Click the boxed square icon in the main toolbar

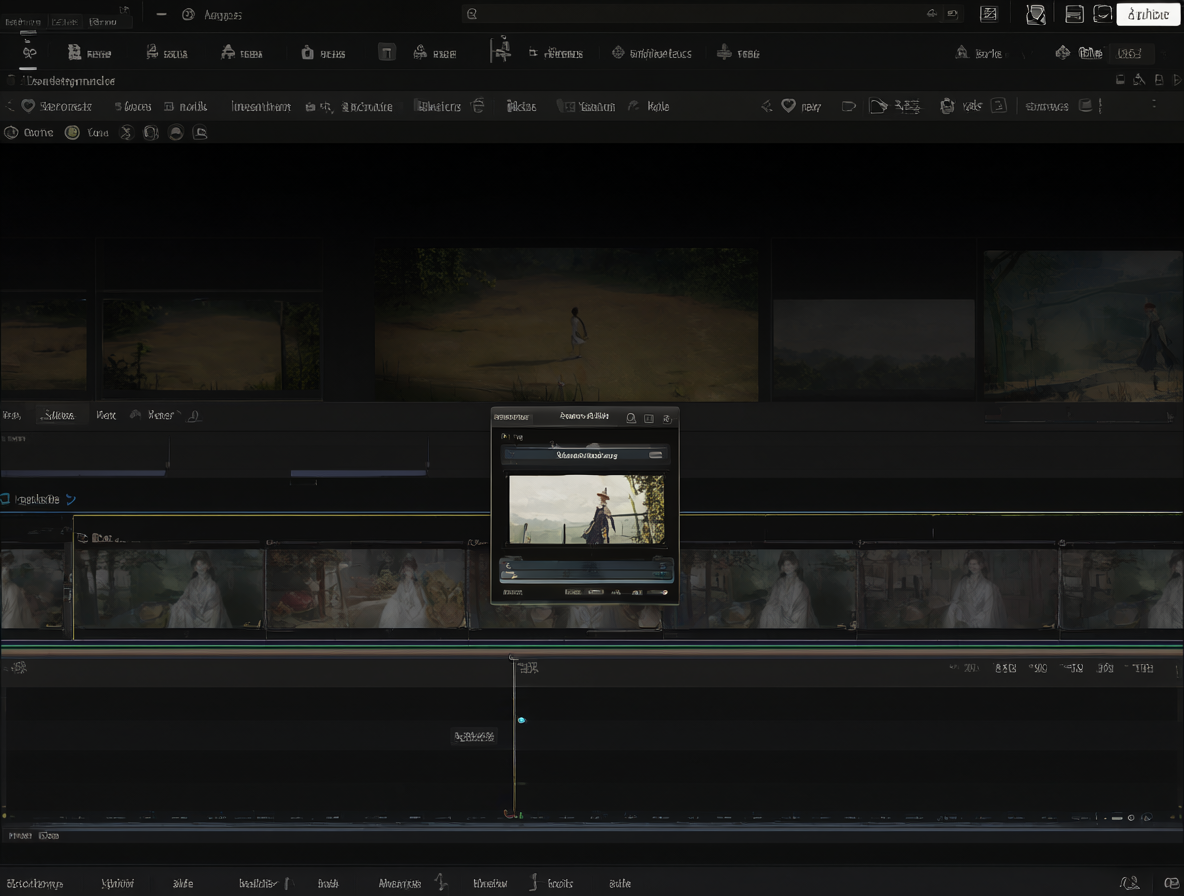(387, 52)
